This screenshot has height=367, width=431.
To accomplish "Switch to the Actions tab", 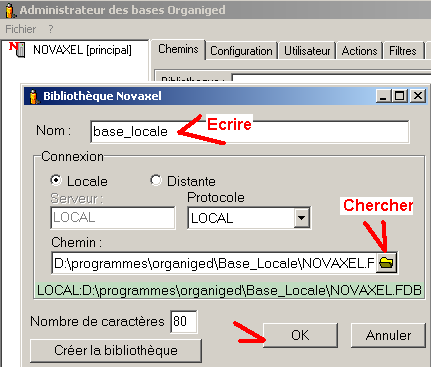I will [359, 51].
